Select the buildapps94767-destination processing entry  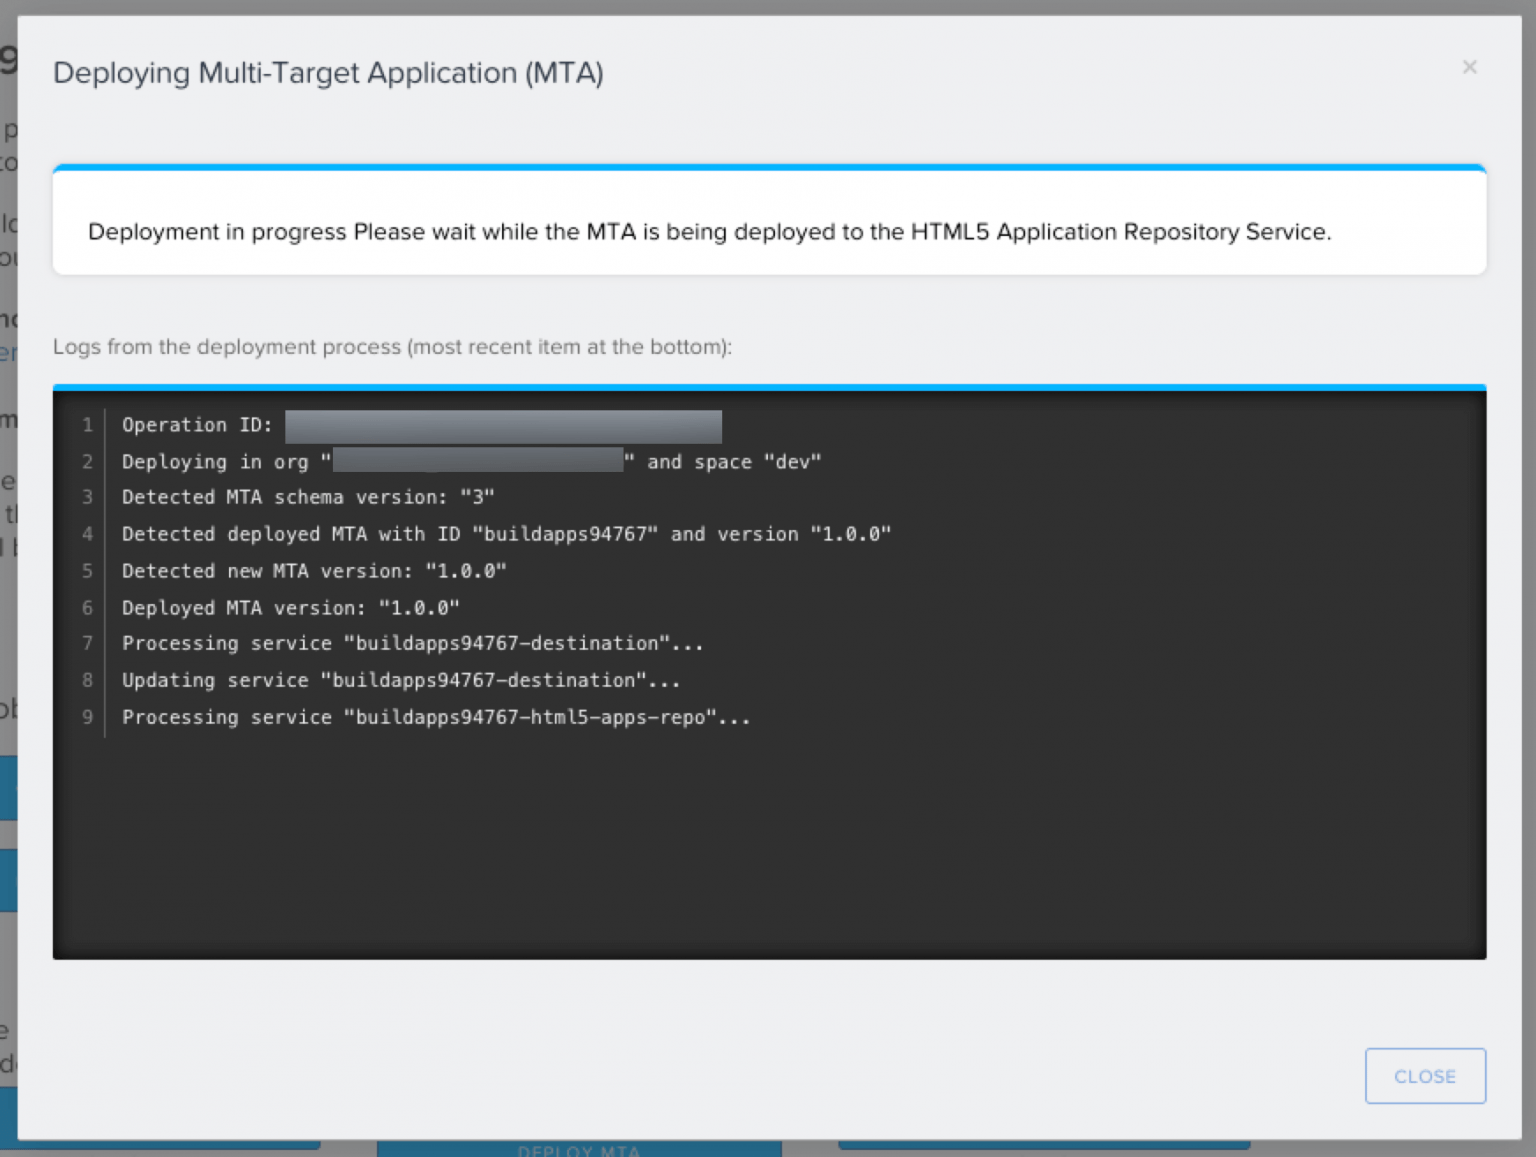coord(412,643)
